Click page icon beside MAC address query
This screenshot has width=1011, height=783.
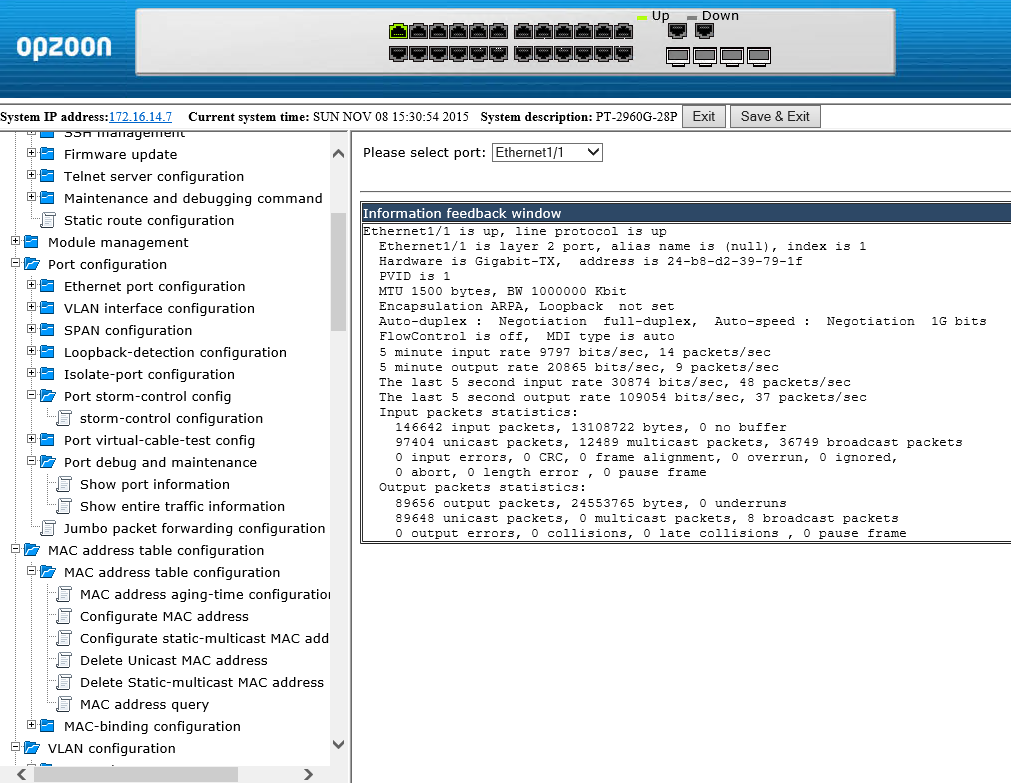pos(64,704)
